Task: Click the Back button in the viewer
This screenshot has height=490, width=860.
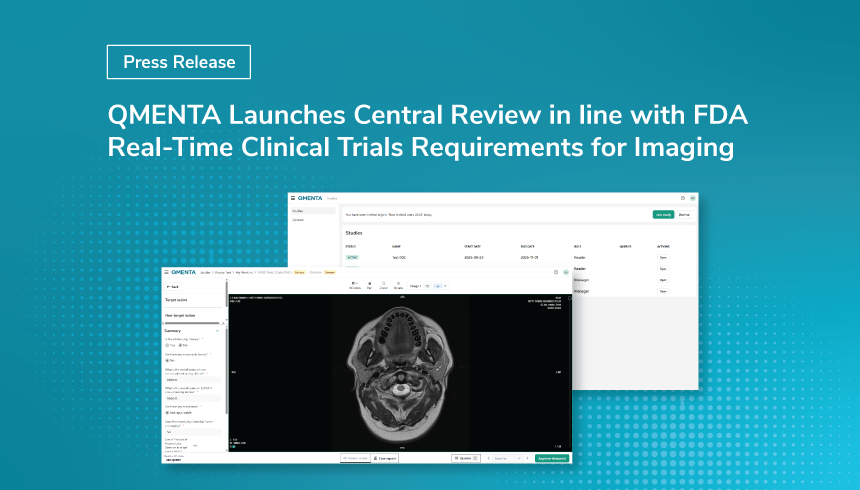Action: pos(173,287)
